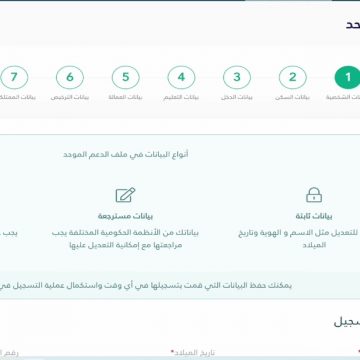
Task: Open step 6 circle in the stepper
Action: (x=70, y=77)
